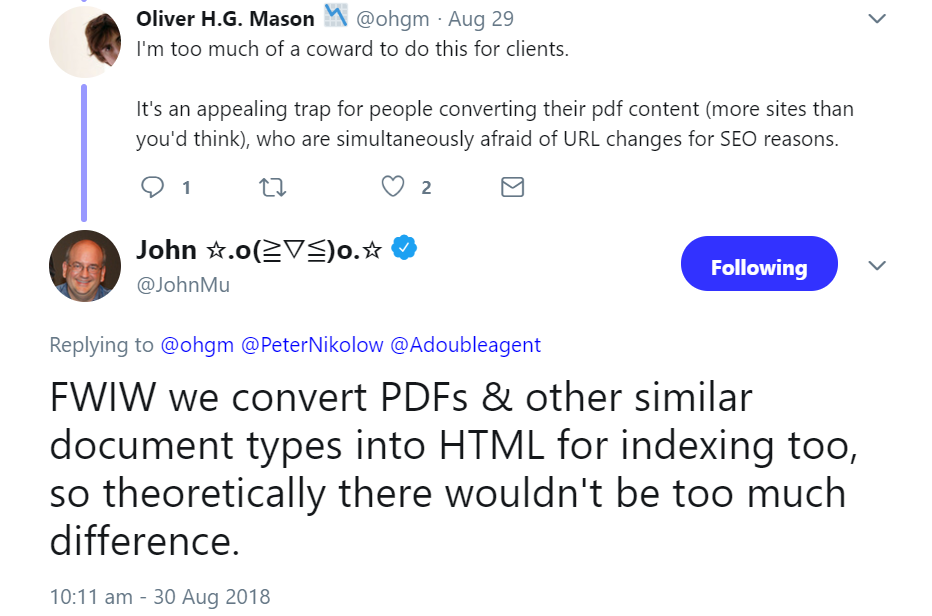Click the emblem icon next to Oliver's name
932x616 pixels.
pyautogui.click(x=334, y=17)
